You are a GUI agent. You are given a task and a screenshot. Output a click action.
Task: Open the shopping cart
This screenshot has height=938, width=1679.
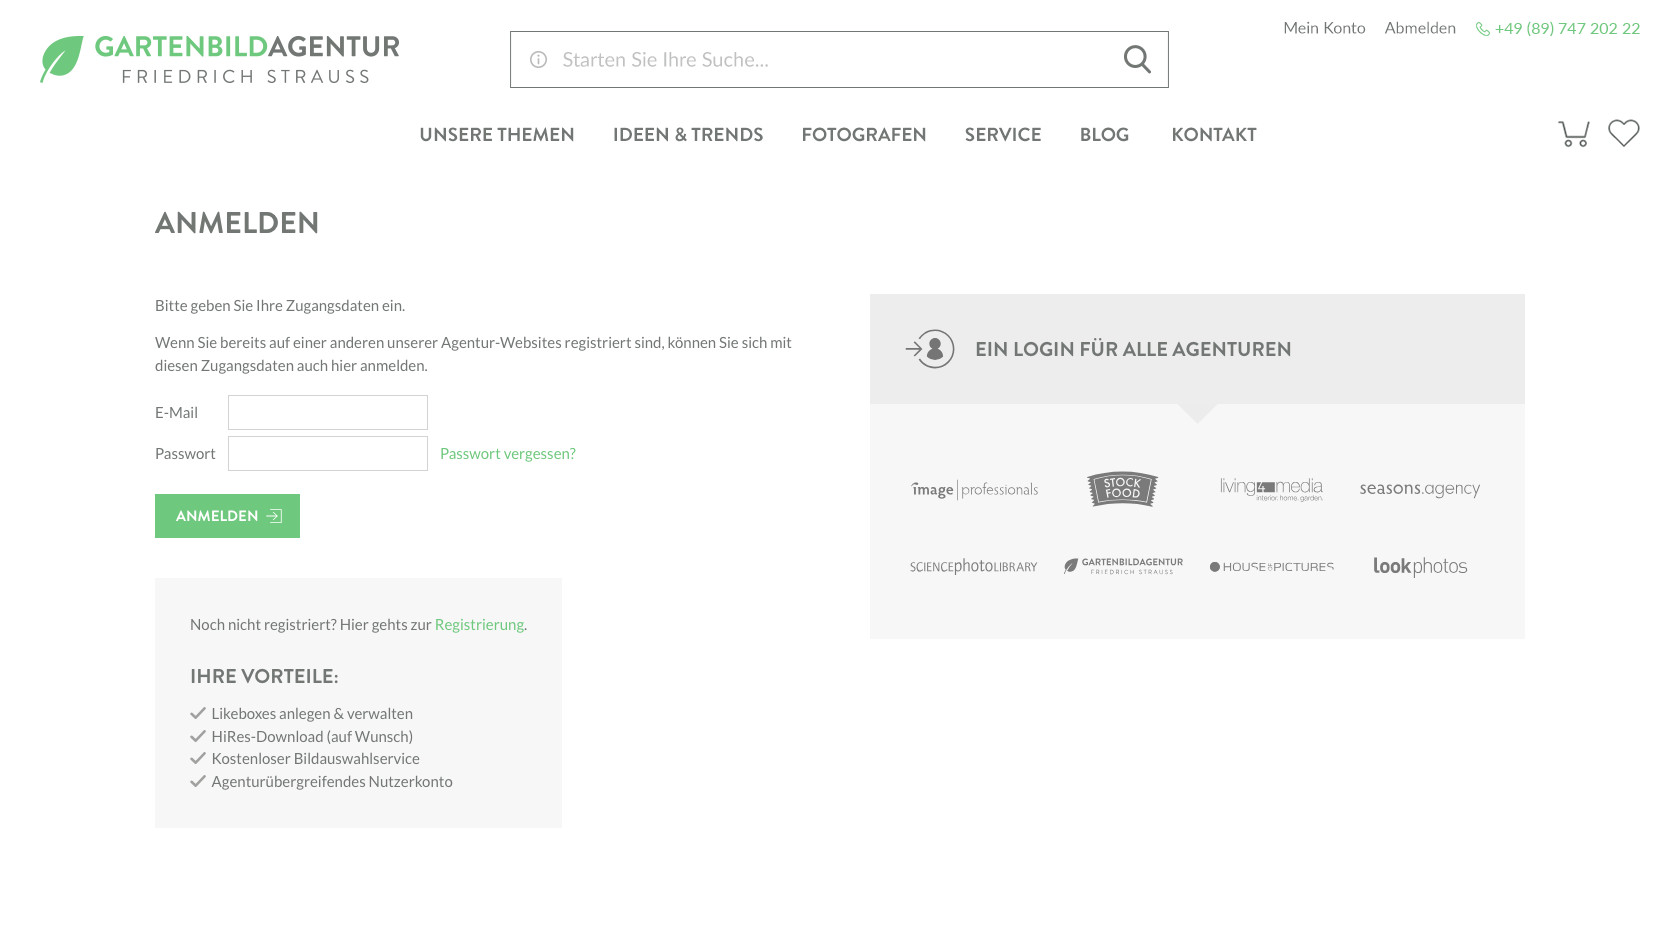click(x=1573, y=134)
